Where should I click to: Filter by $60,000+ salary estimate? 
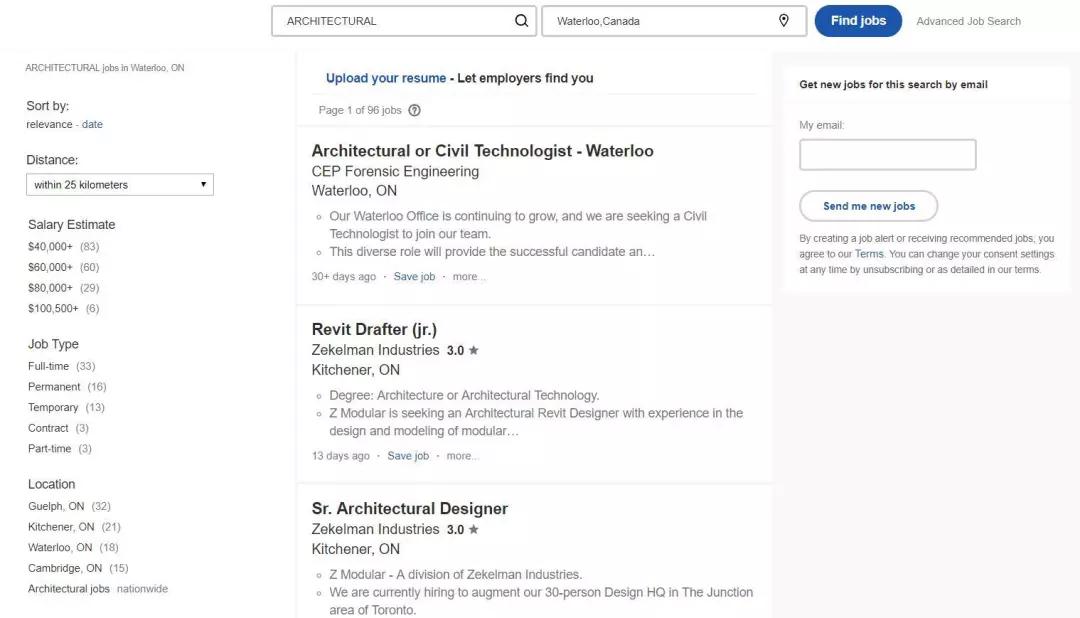[x=50, y=267]
